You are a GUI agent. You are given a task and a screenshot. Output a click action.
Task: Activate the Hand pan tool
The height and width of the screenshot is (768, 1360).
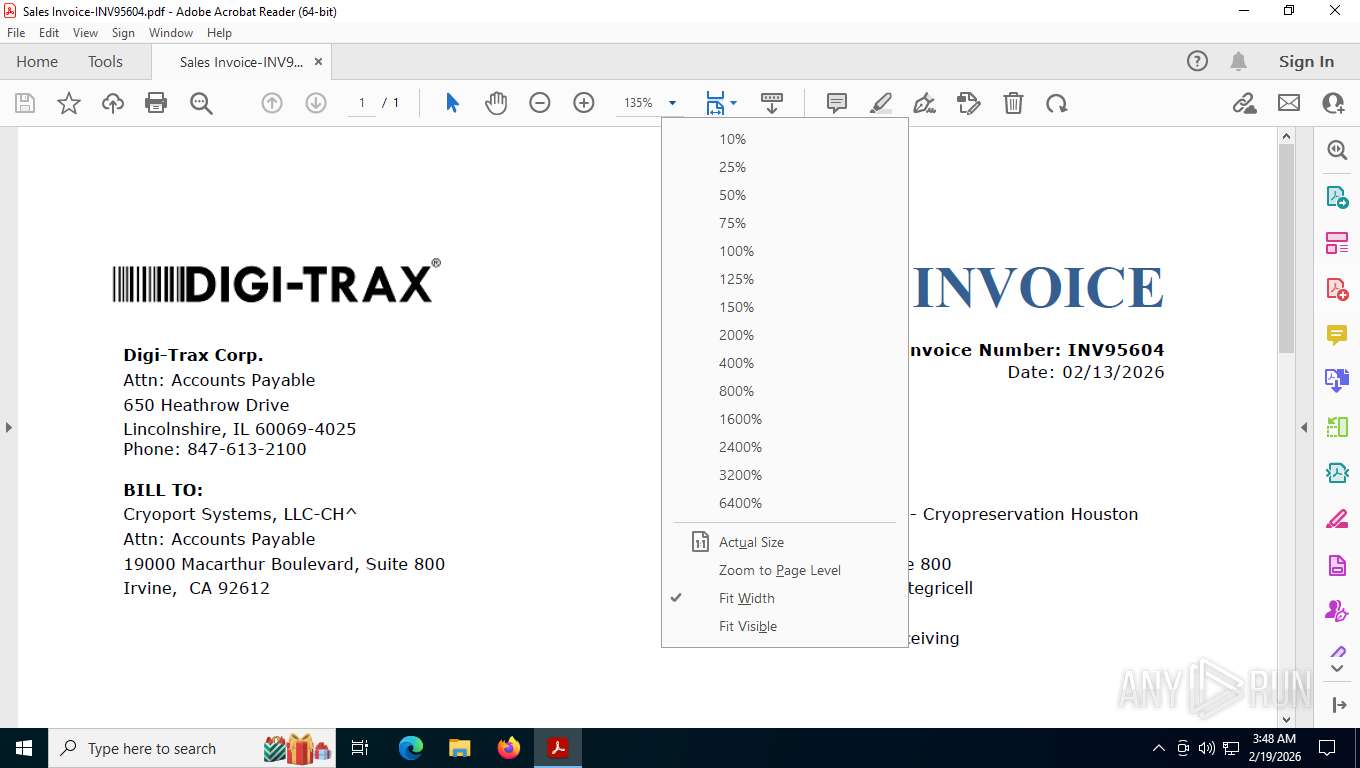click(x=496, y=103)
